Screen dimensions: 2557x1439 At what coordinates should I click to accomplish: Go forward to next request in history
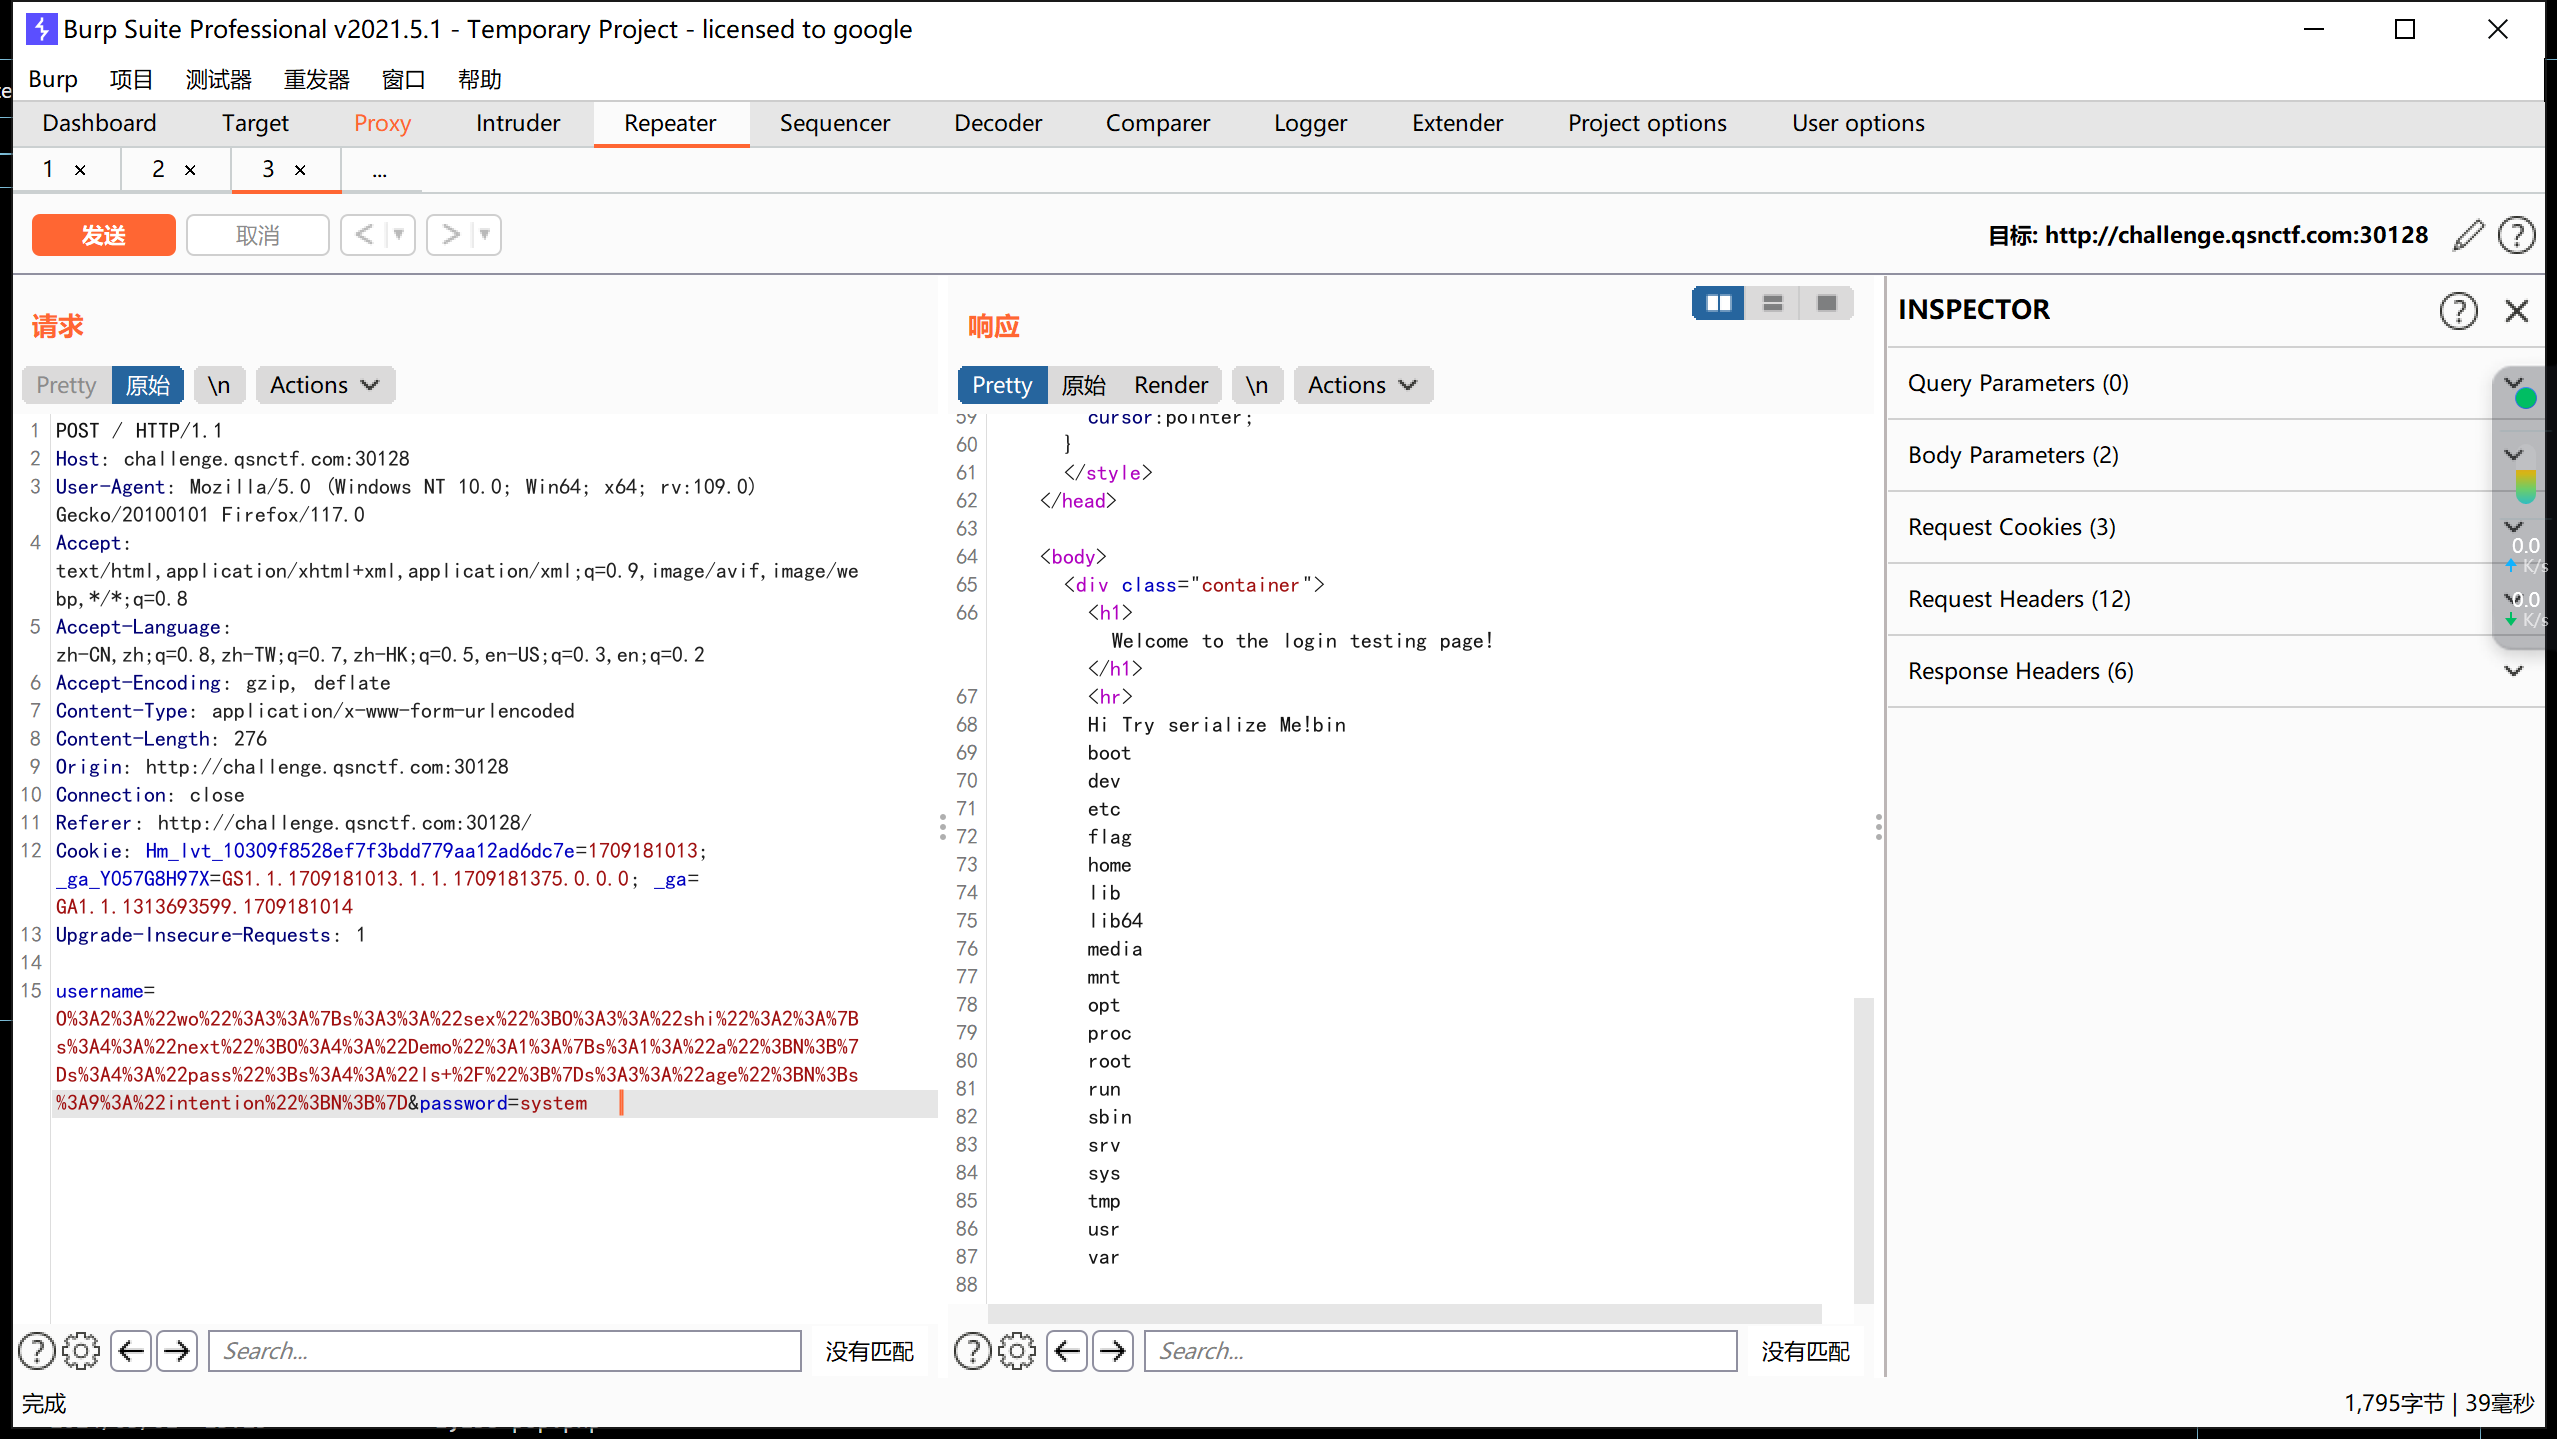pyautogui.click(x=450, y=235)
